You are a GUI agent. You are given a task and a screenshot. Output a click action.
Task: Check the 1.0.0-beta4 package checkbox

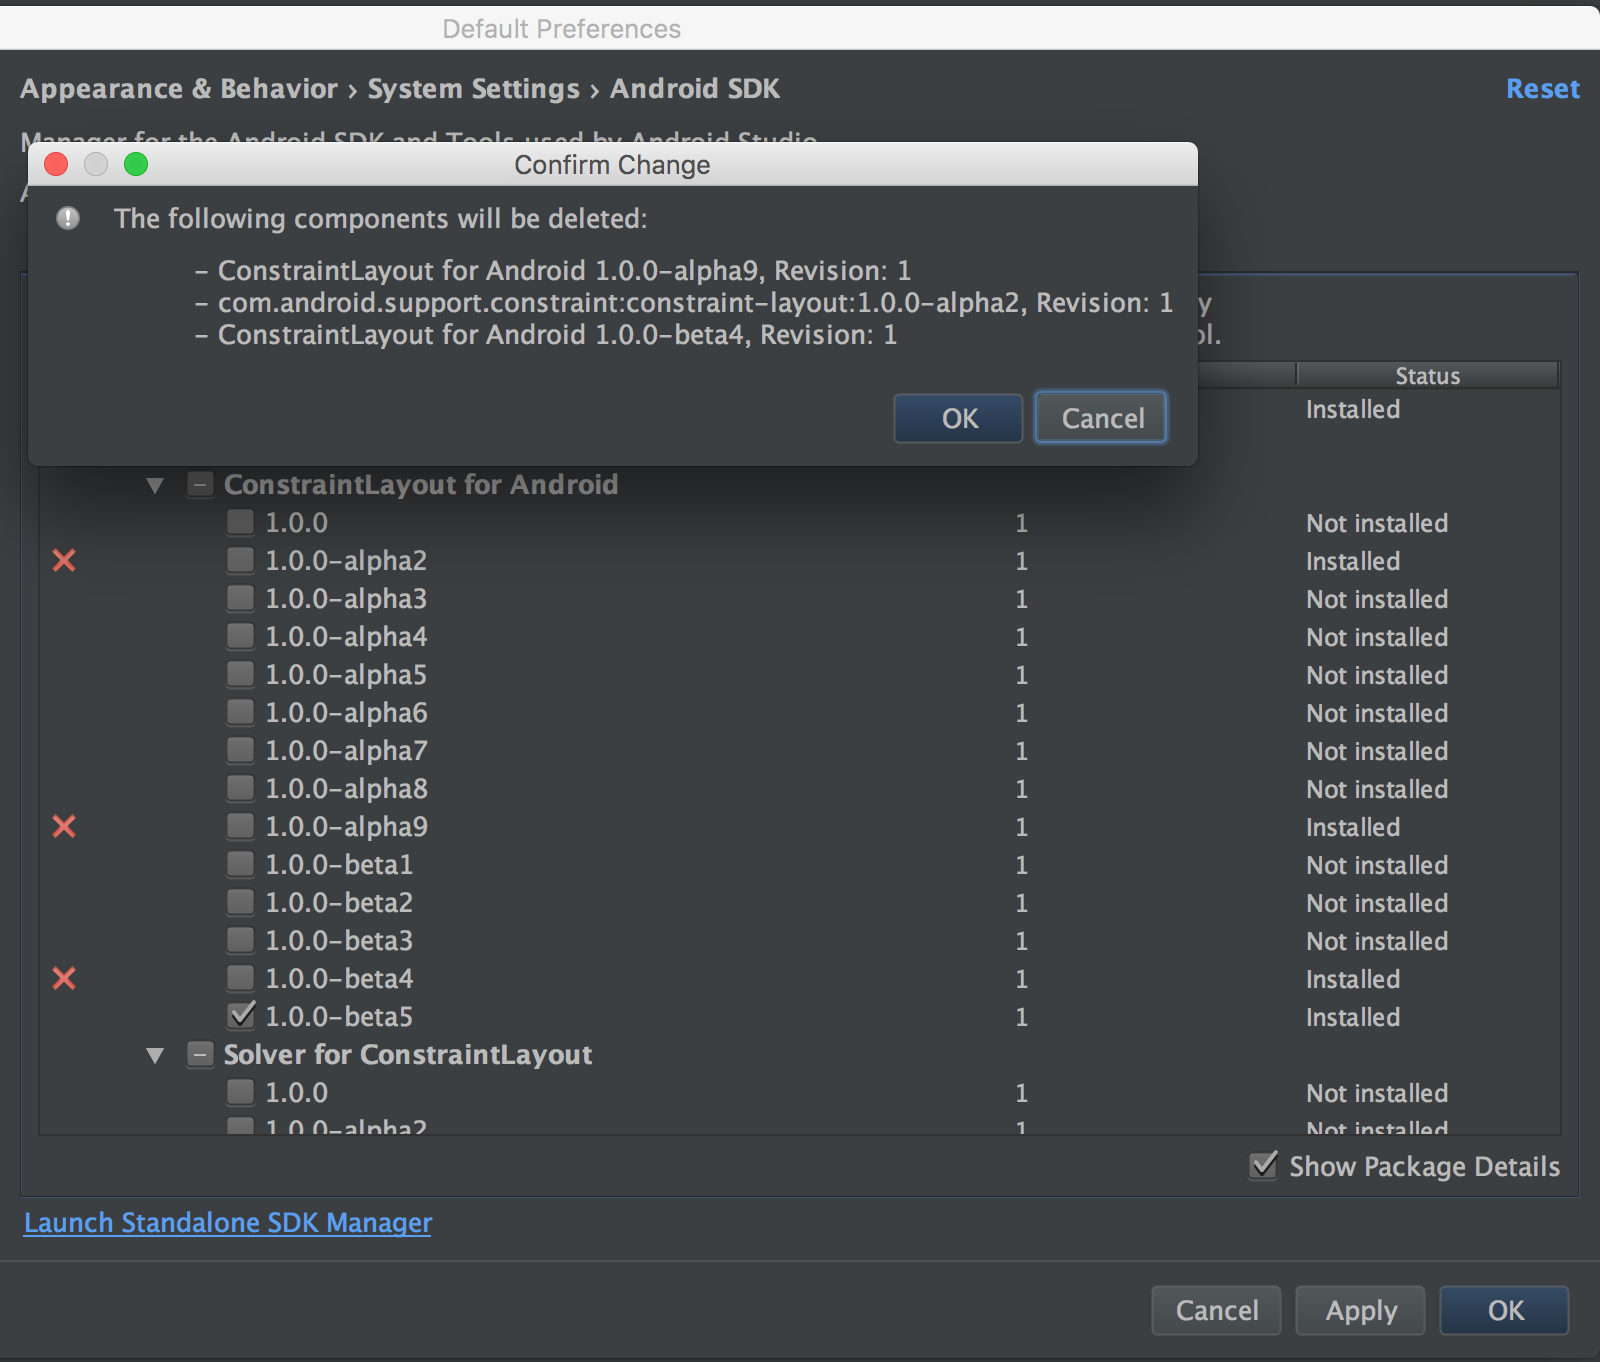point(240,979)
